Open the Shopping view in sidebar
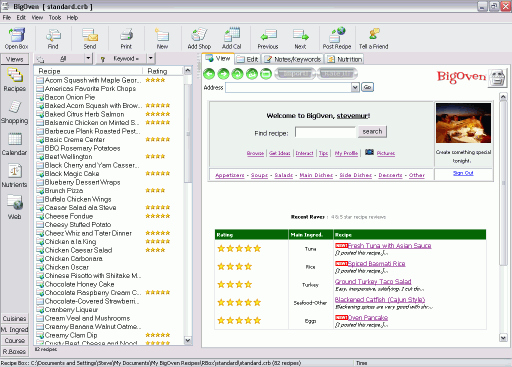Screen dimensions: 512x367 pos(15,112)
